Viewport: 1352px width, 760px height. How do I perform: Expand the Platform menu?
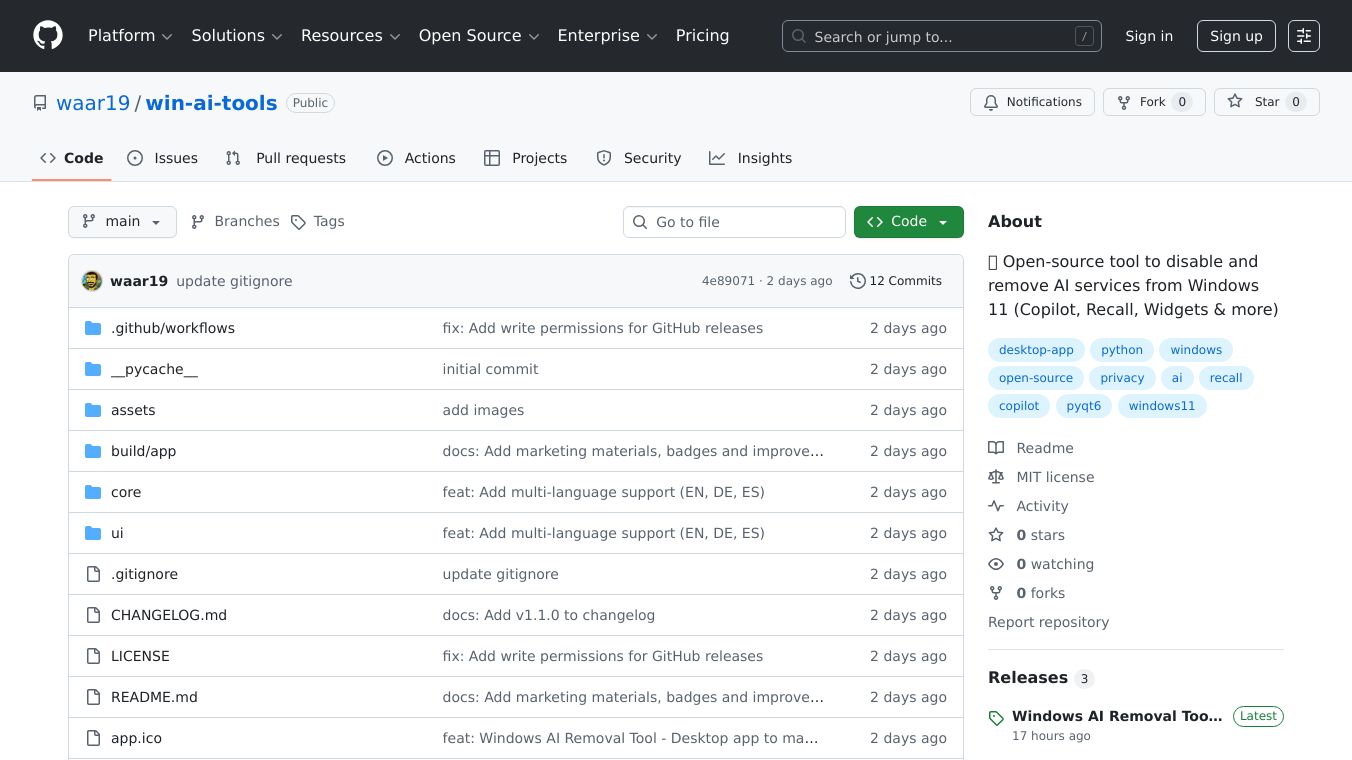pos(130,36)
